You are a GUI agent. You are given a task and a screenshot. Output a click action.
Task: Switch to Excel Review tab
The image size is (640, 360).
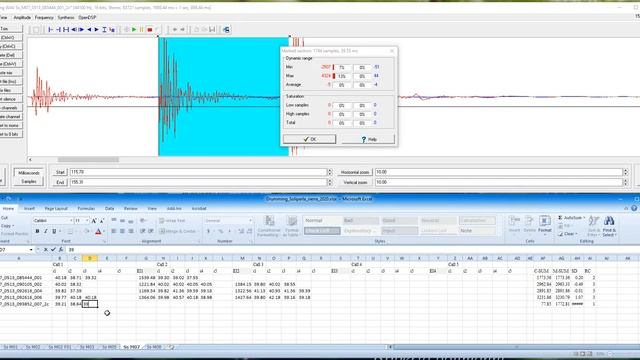tap(131, 209)
